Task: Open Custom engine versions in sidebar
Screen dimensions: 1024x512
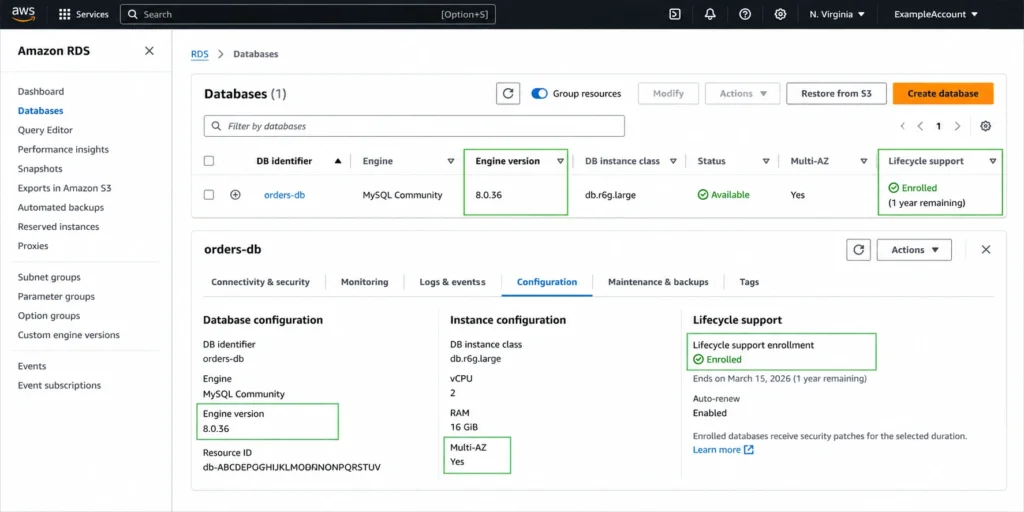Action: pos(69,335)
